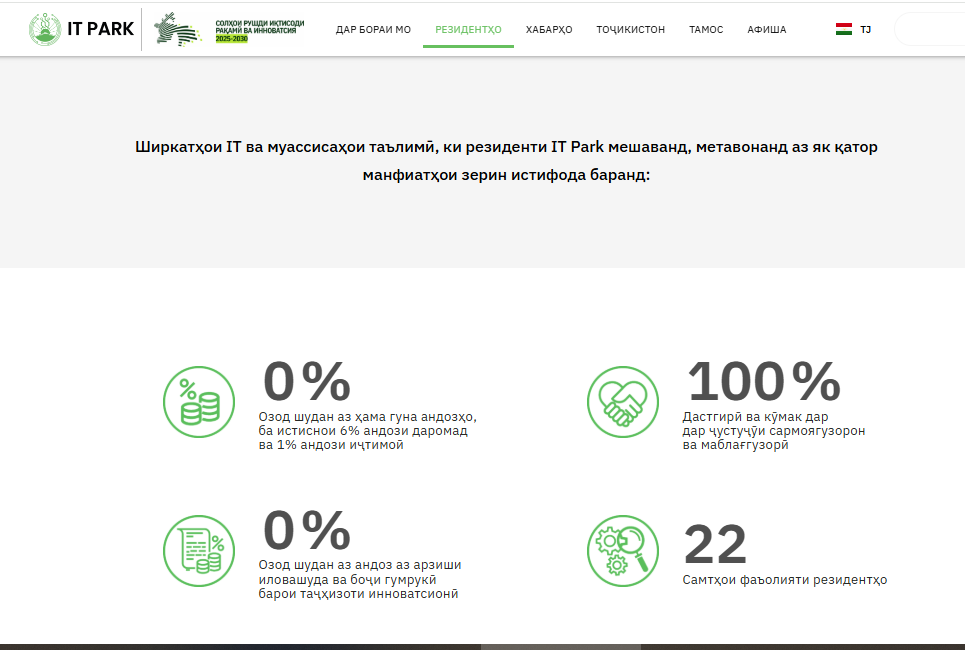Click the handshake heart icon
The width and height of the screenshot is (965, 650).
click(622, 402)
